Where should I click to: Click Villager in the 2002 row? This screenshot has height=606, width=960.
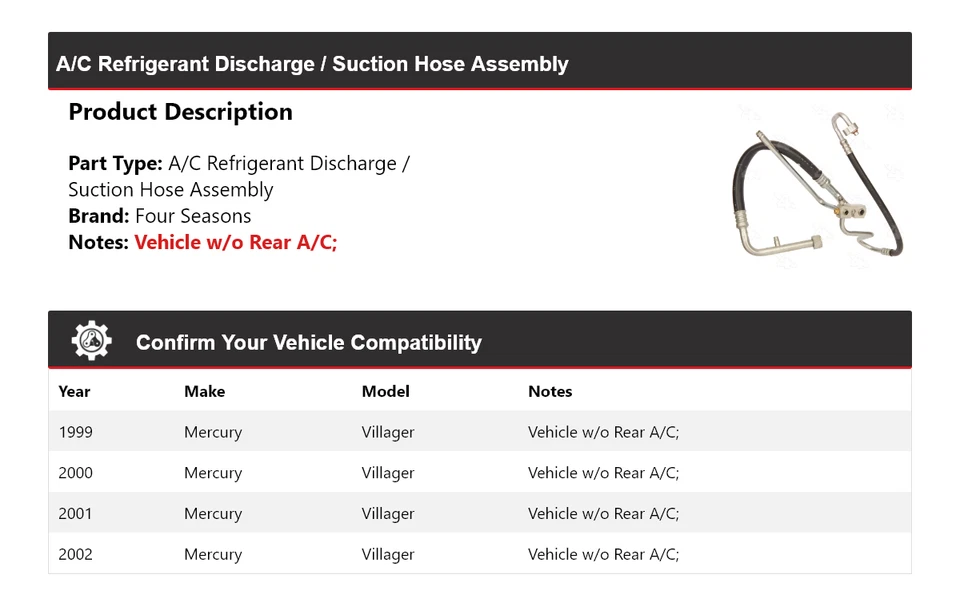(388, 554)
